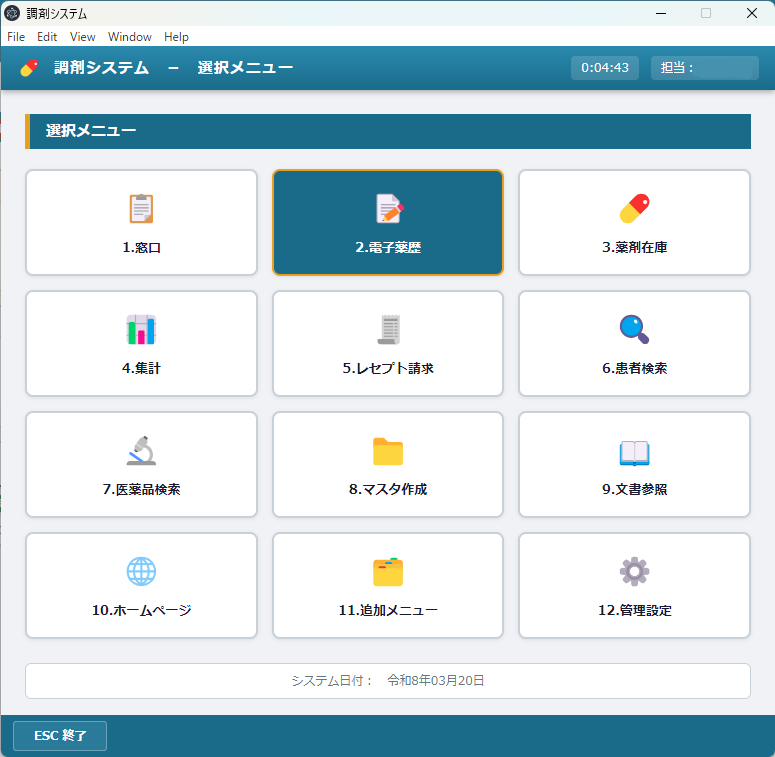
Task: Open the File menu
Action: click(16, 37)
